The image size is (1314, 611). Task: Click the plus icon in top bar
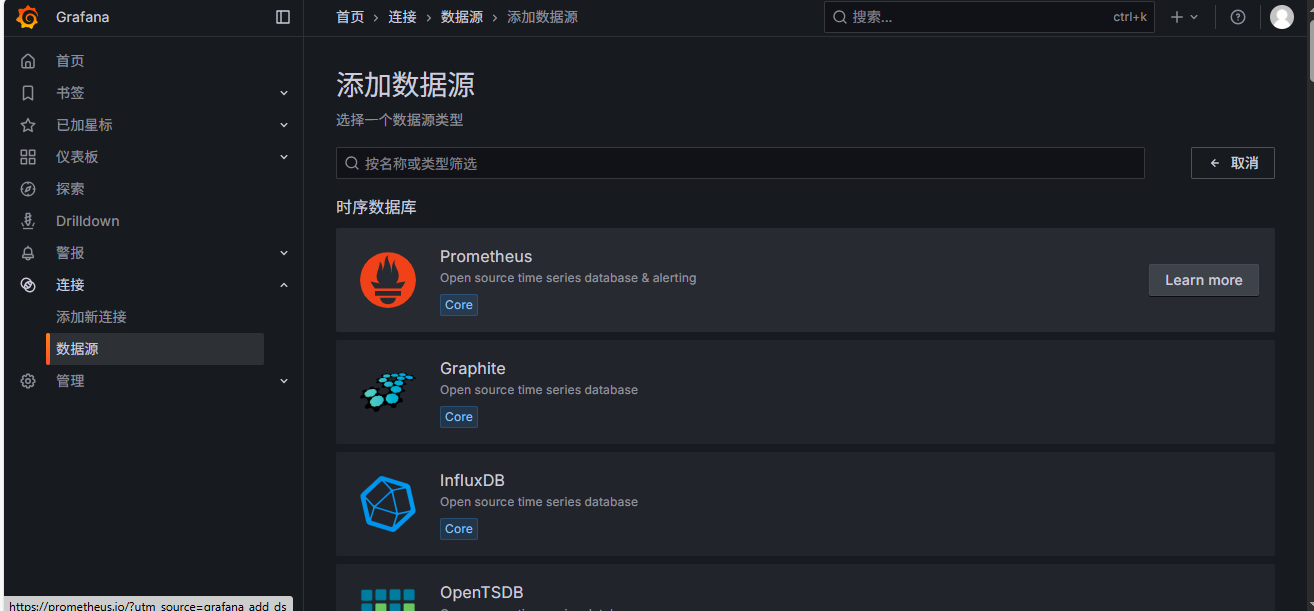tap(1177, 17)
